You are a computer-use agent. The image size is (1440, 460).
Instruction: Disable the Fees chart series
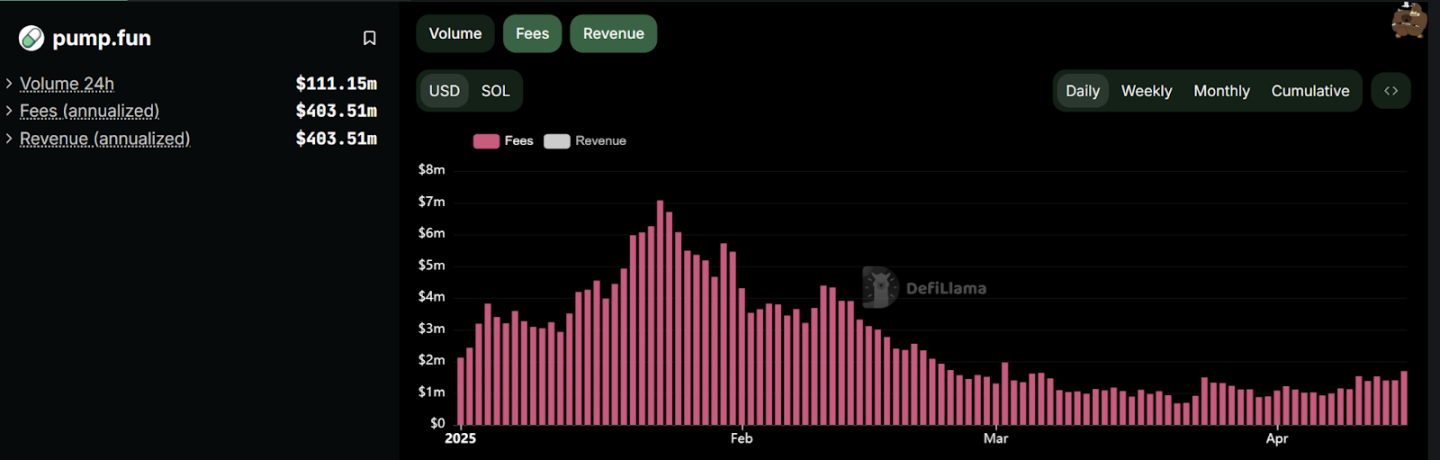click(x=532, y=33)
